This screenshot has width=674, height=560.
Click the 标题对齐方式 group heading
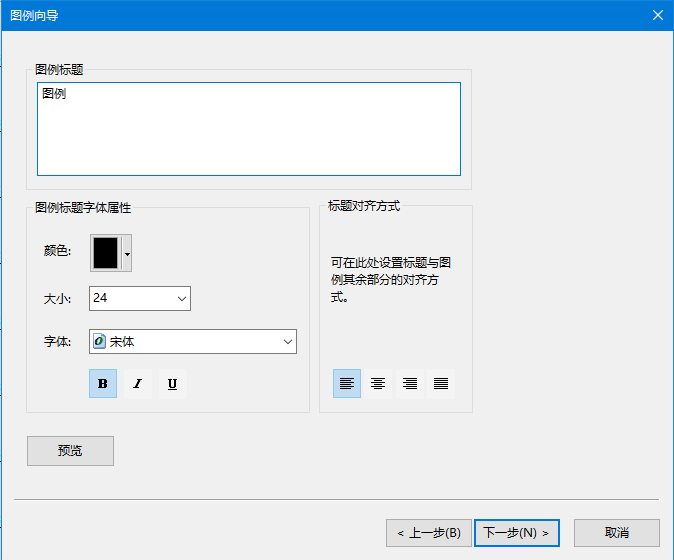[364, 206]
